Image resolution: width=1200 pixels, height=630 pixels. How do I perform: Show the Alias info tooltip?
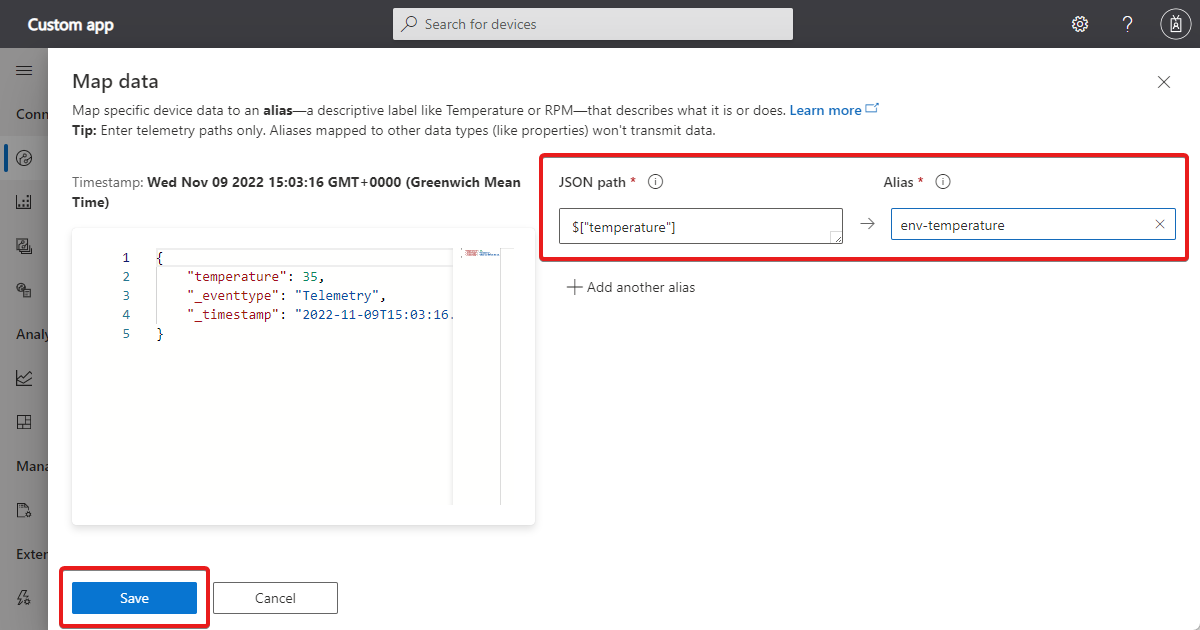[941, 182]
